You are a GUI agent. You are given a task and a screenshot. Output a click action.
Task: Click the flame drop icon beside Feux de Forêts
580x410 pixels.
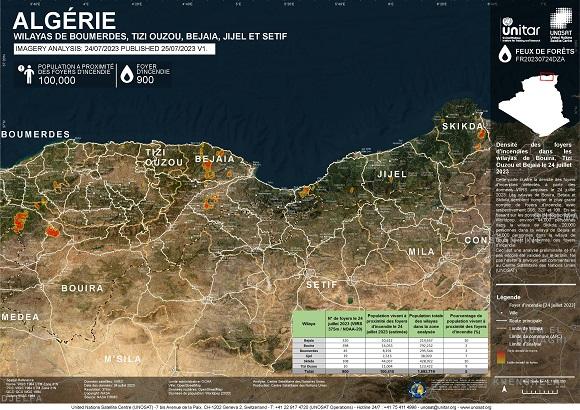505,54
